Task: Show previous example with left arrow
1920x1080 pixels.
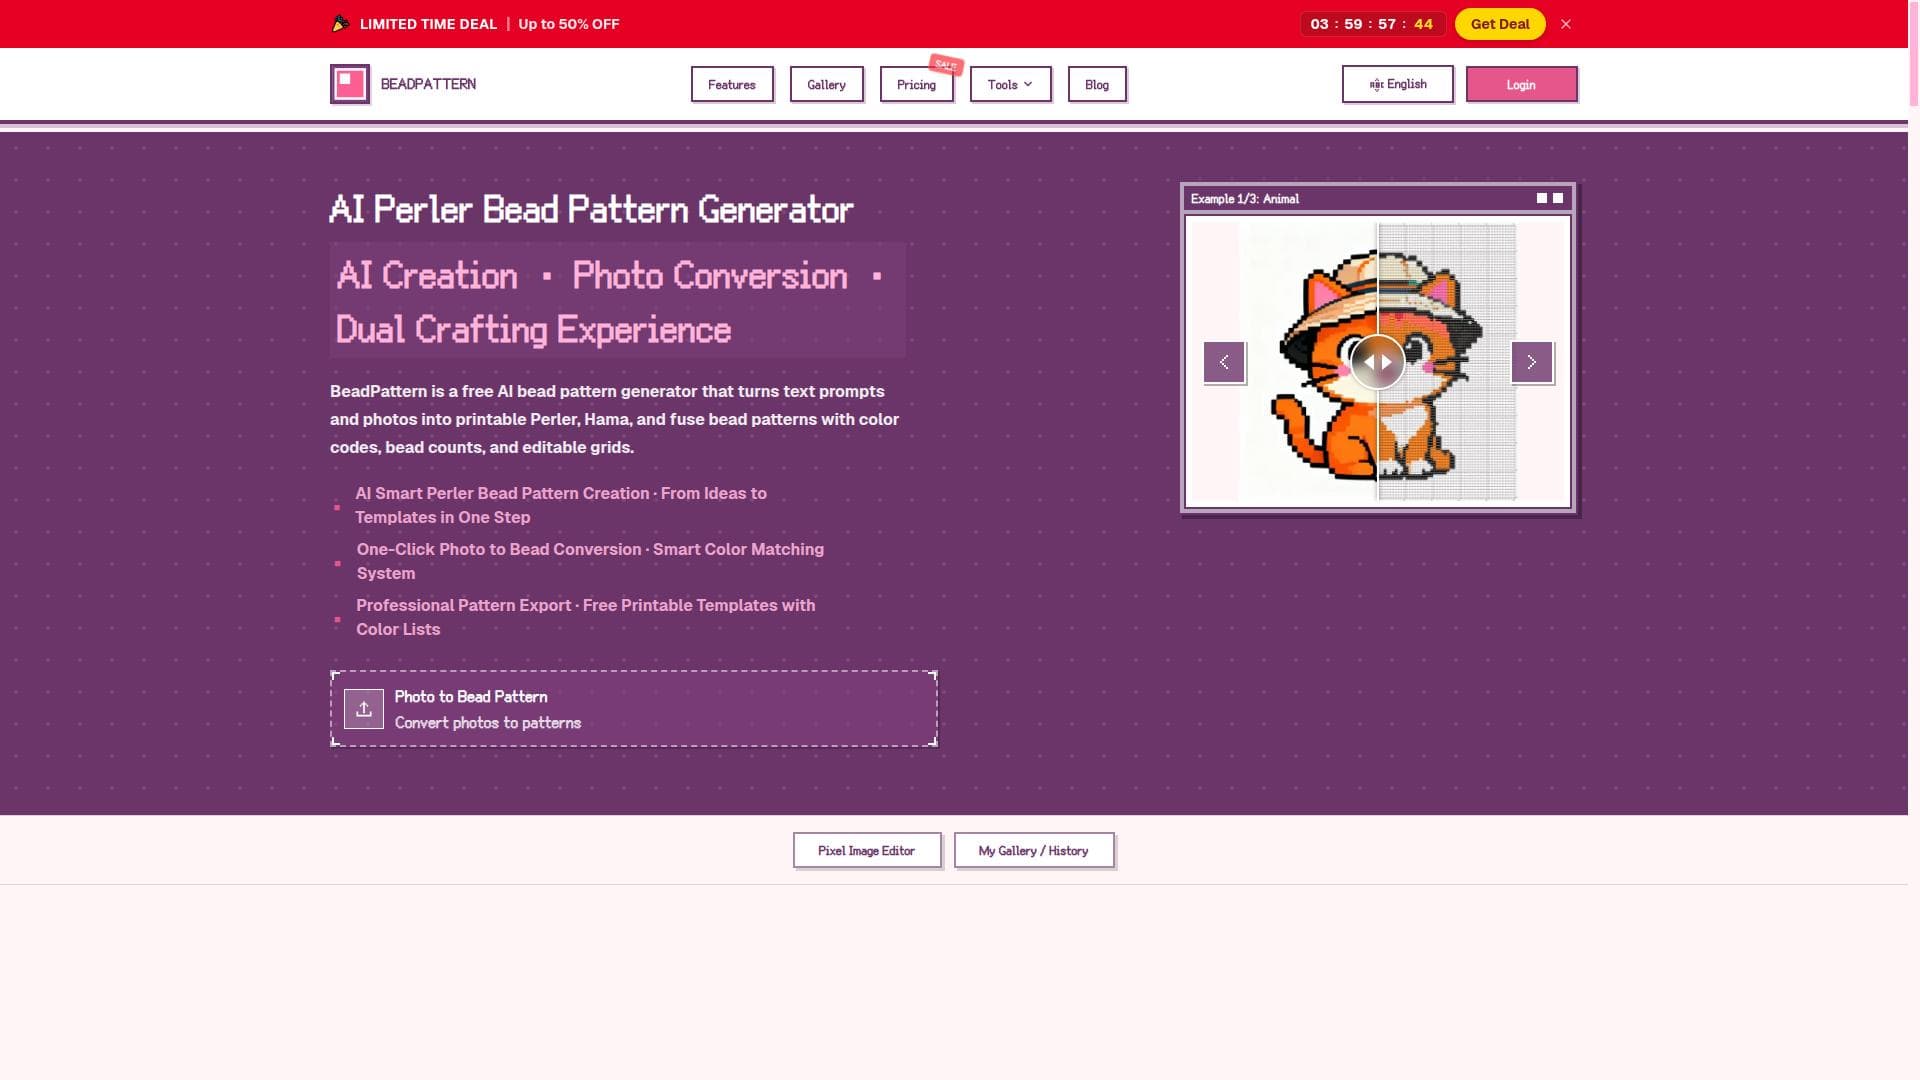Action: pos(1224,362)
